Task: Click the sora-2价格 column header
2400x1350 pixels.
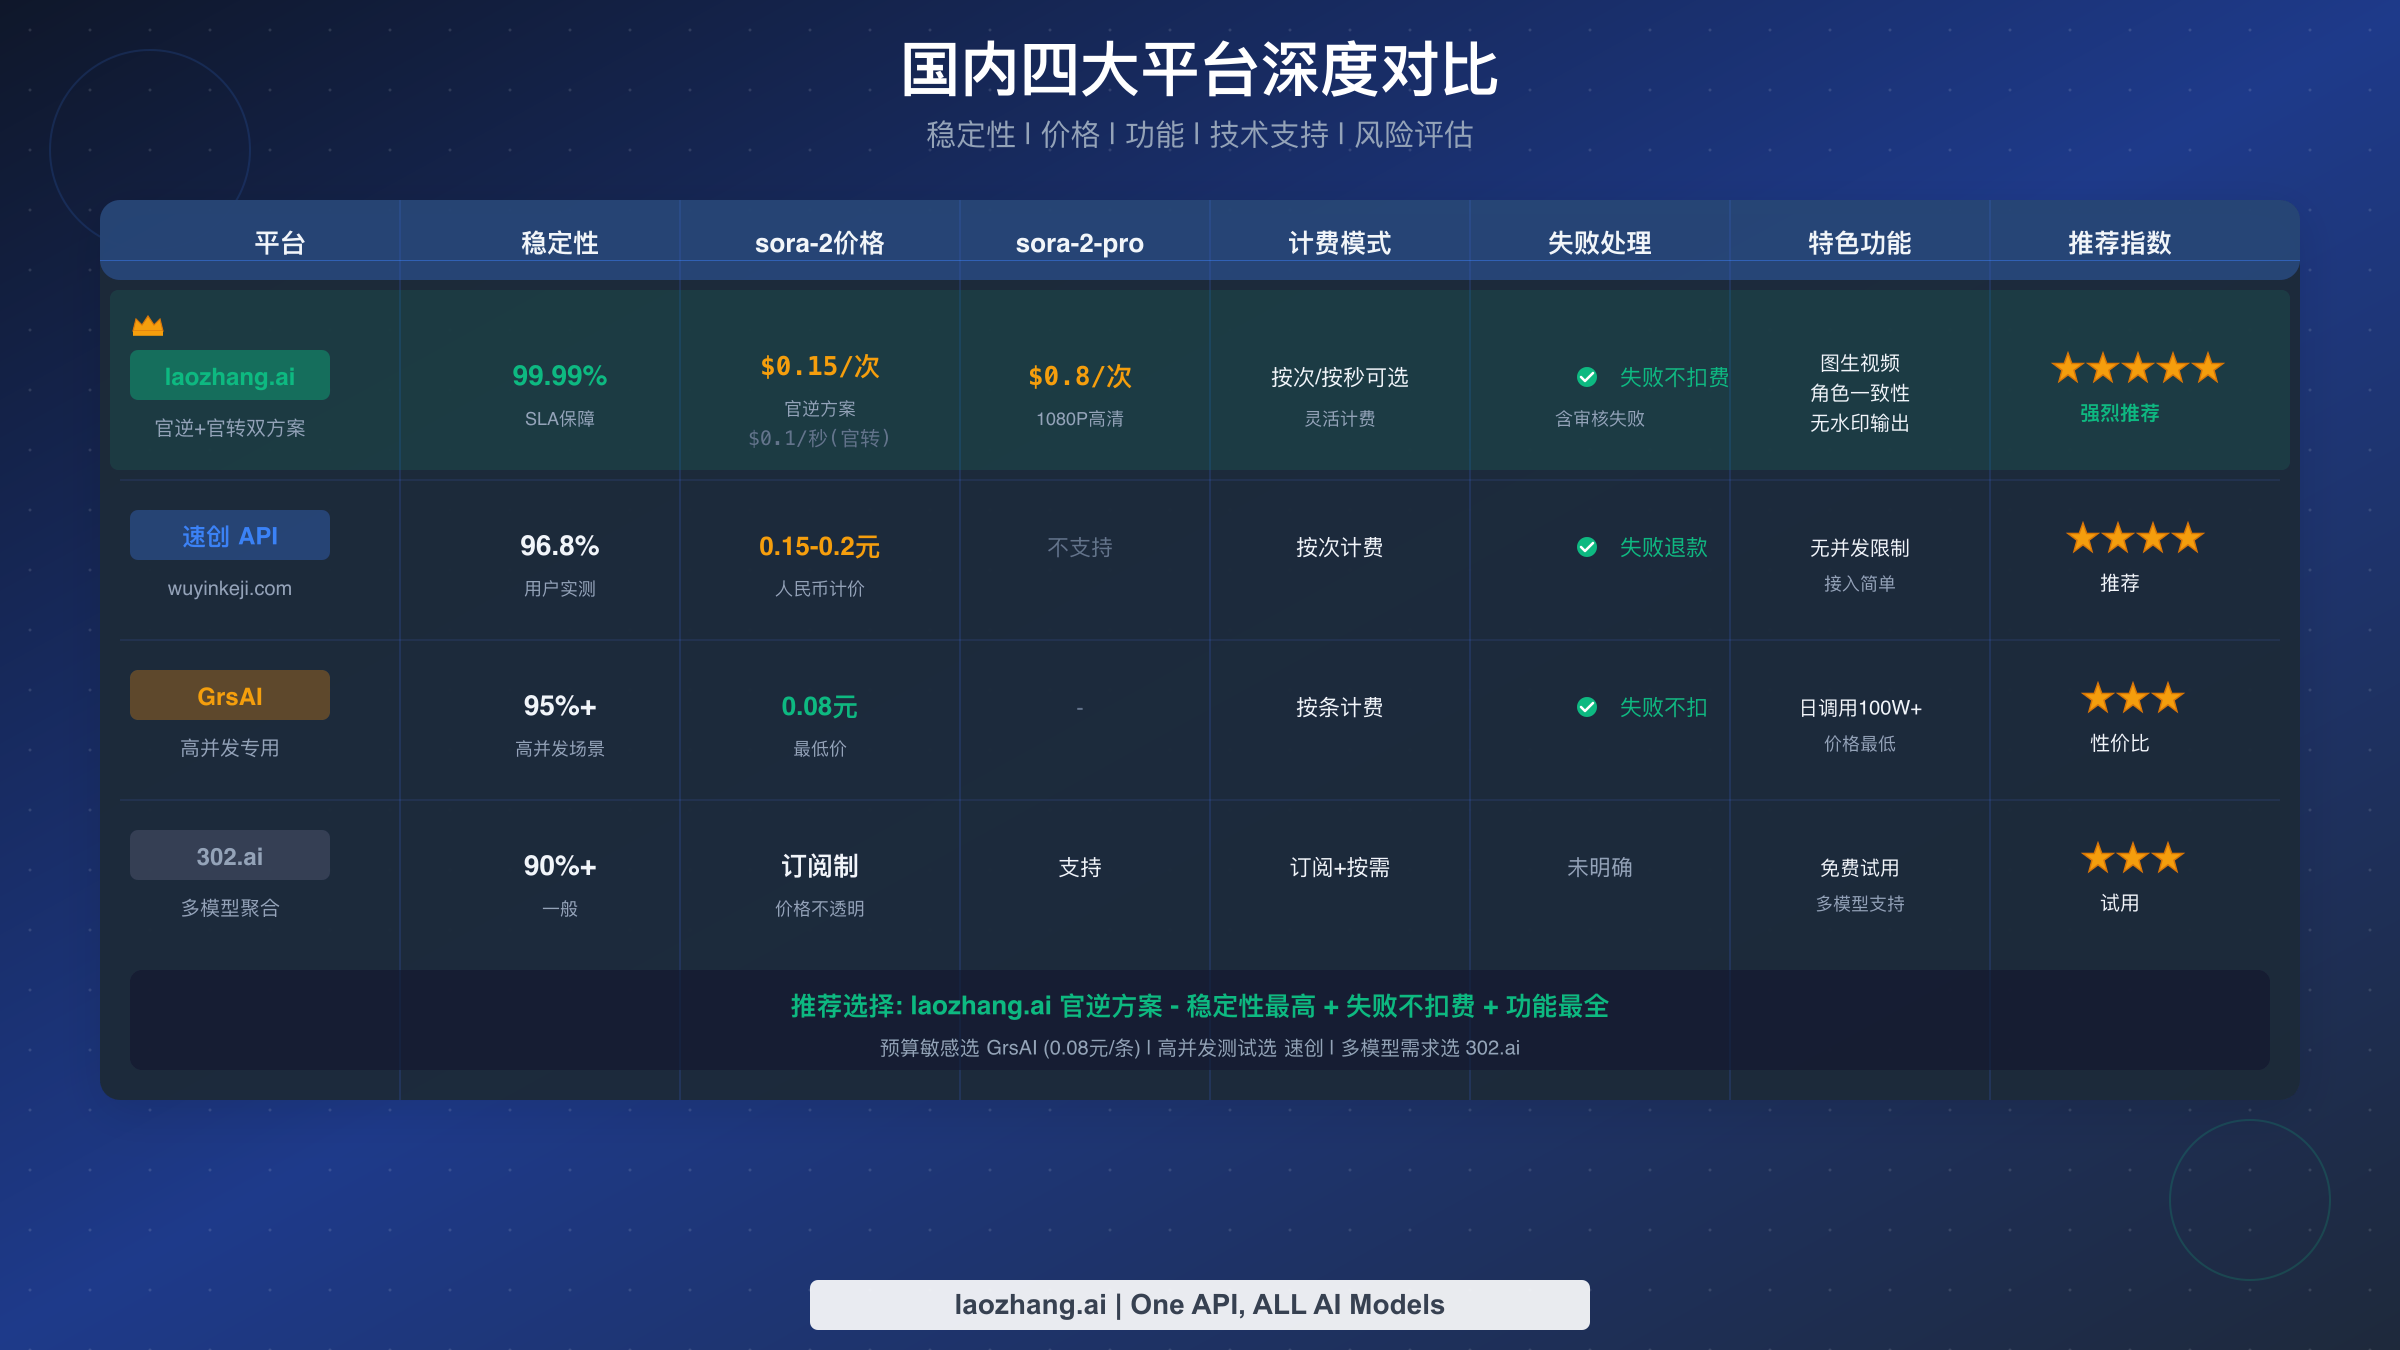Action: pos(819,243)
